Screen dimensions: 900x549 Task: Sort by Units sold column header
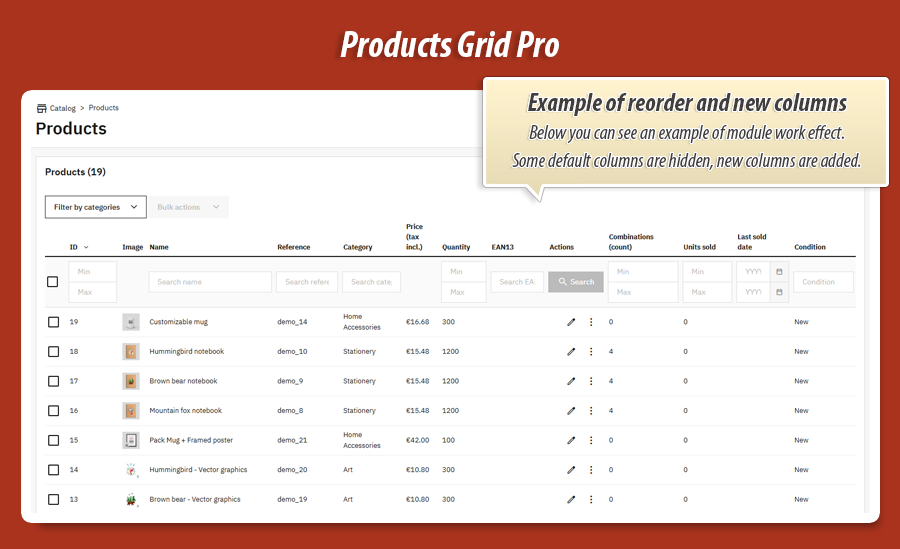[699, 247]
